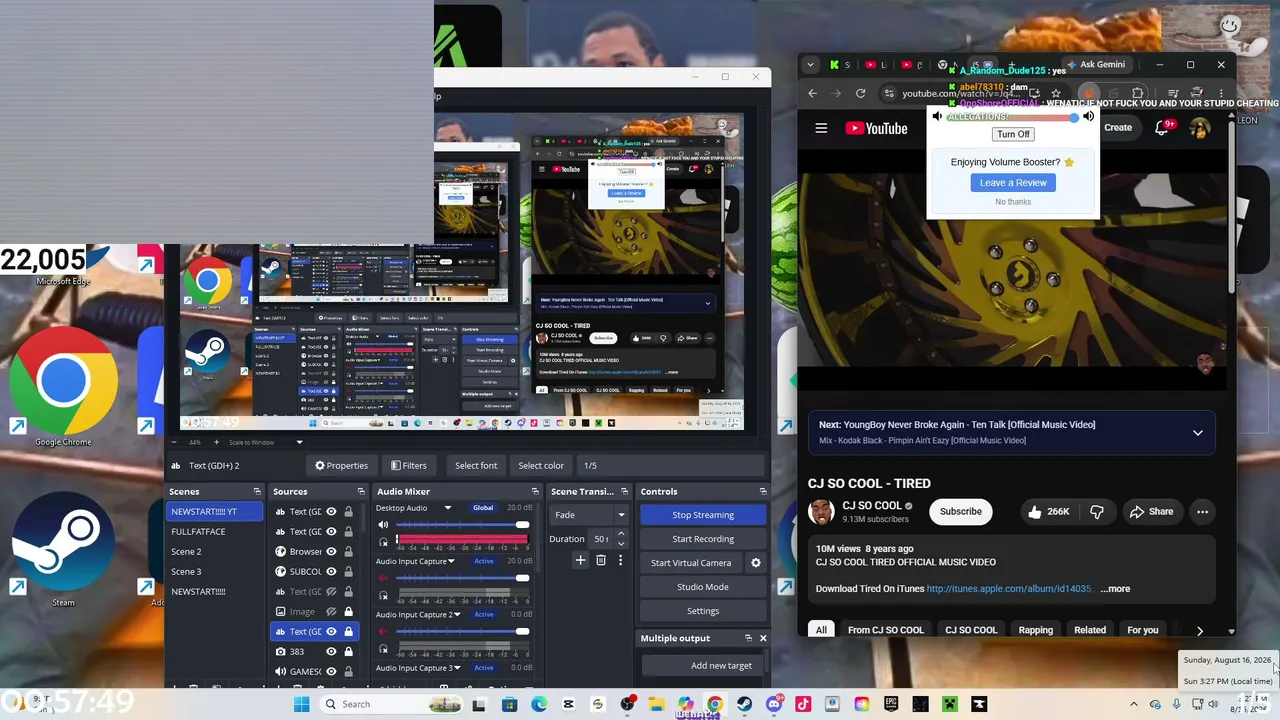Go to YouTube home via logo
The height and width of the screenshot is (720, 1280).
pyautogui.click(x=876, y=128)
